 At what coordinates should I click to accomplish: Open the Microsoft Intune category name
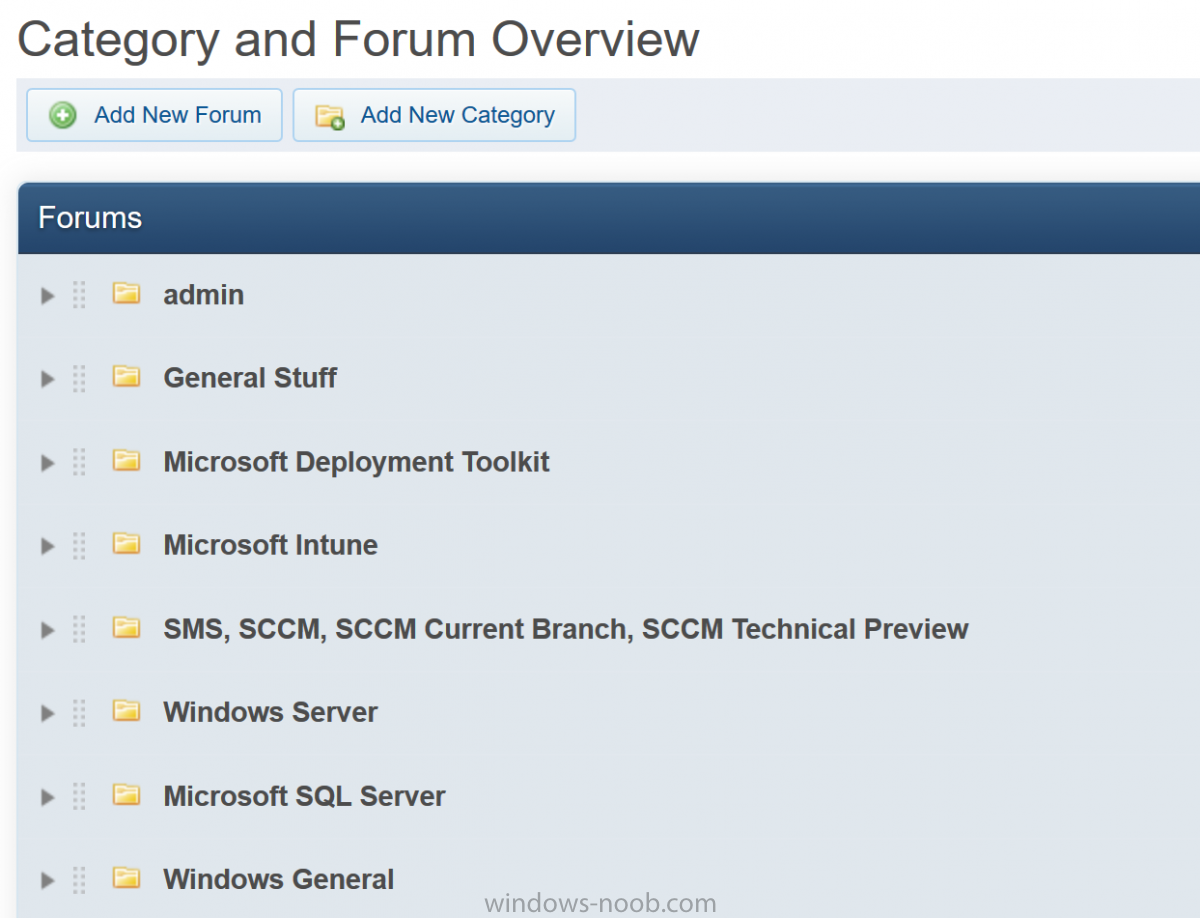[x=271, y=545]
